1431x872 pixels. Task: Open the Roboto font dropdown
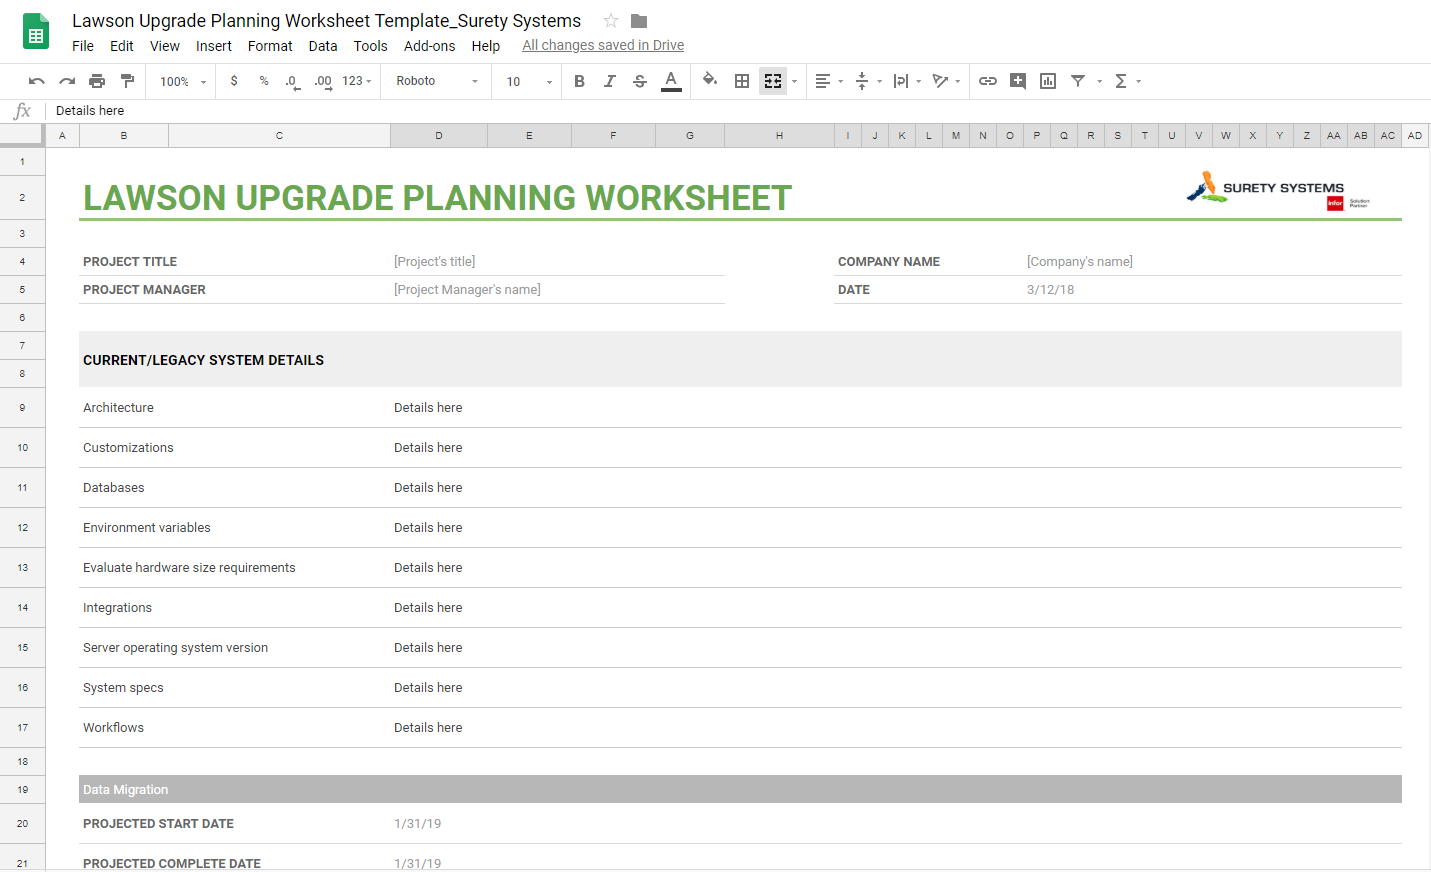437,81
